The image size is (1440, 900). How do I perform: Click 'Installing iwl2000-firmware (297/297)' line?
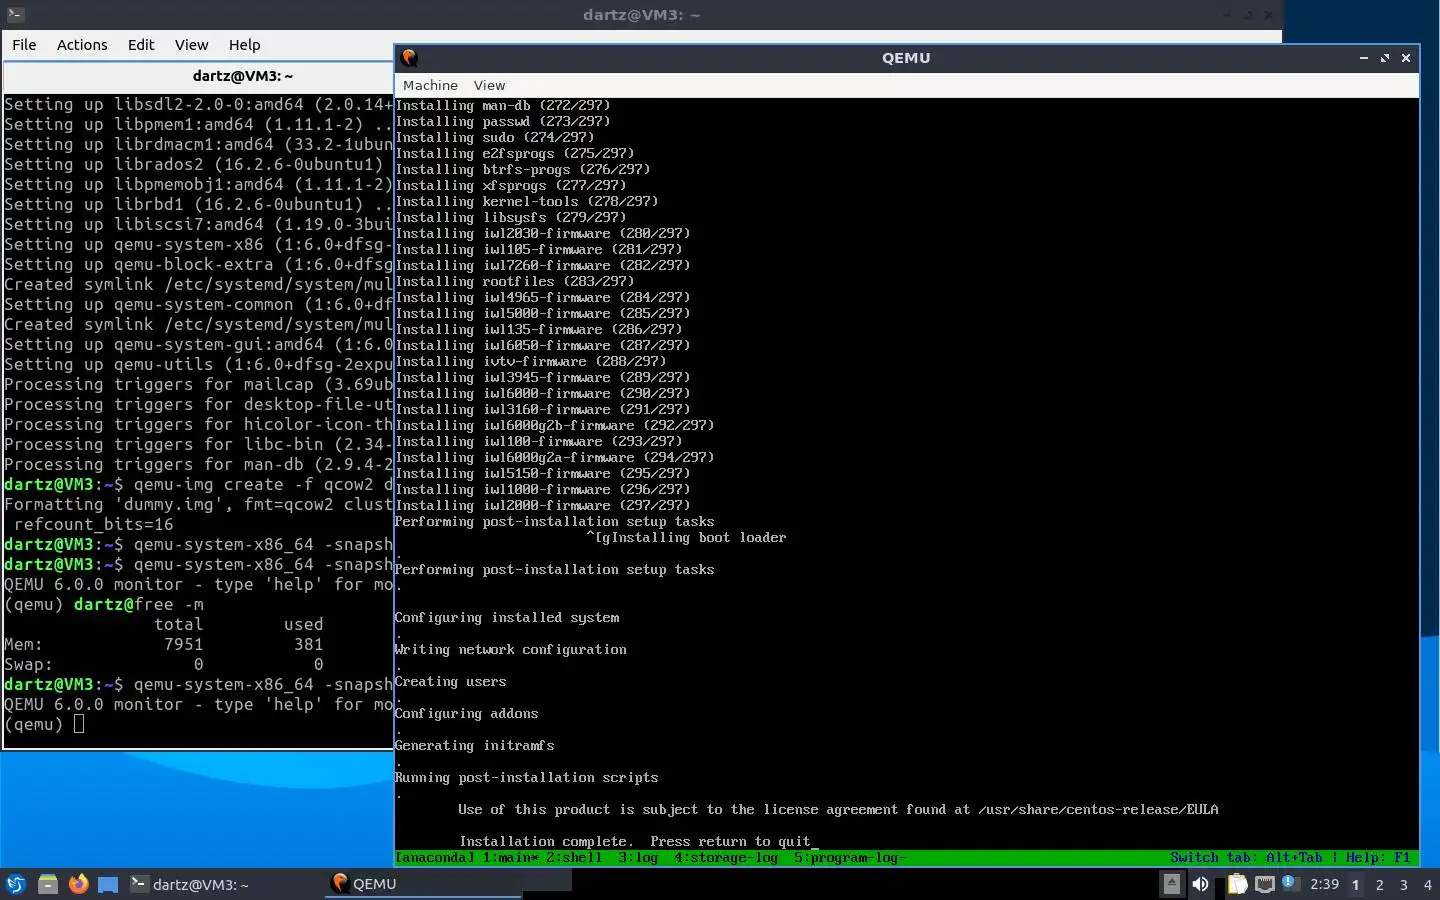[x=542, y=506]
